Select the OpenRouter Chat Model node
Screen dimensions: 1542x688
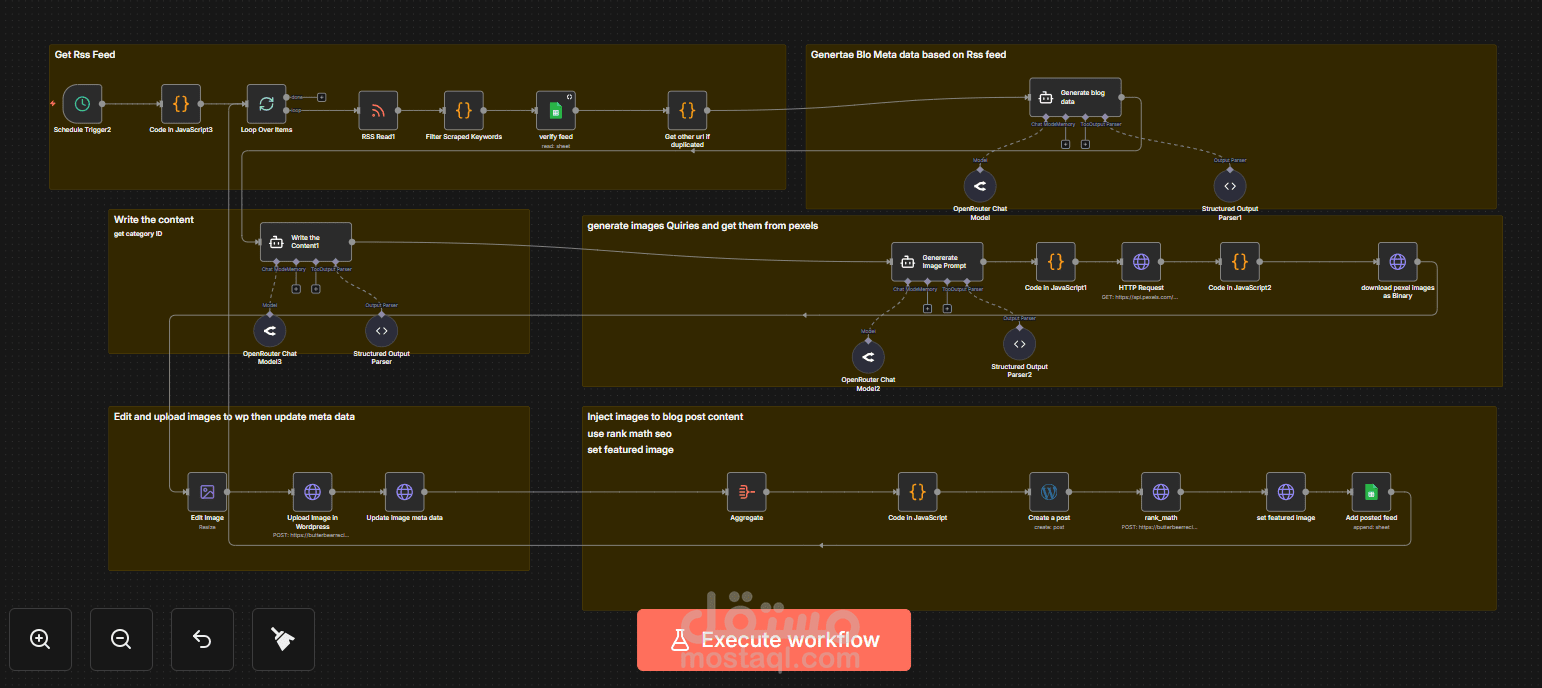[x=979, y=185]
